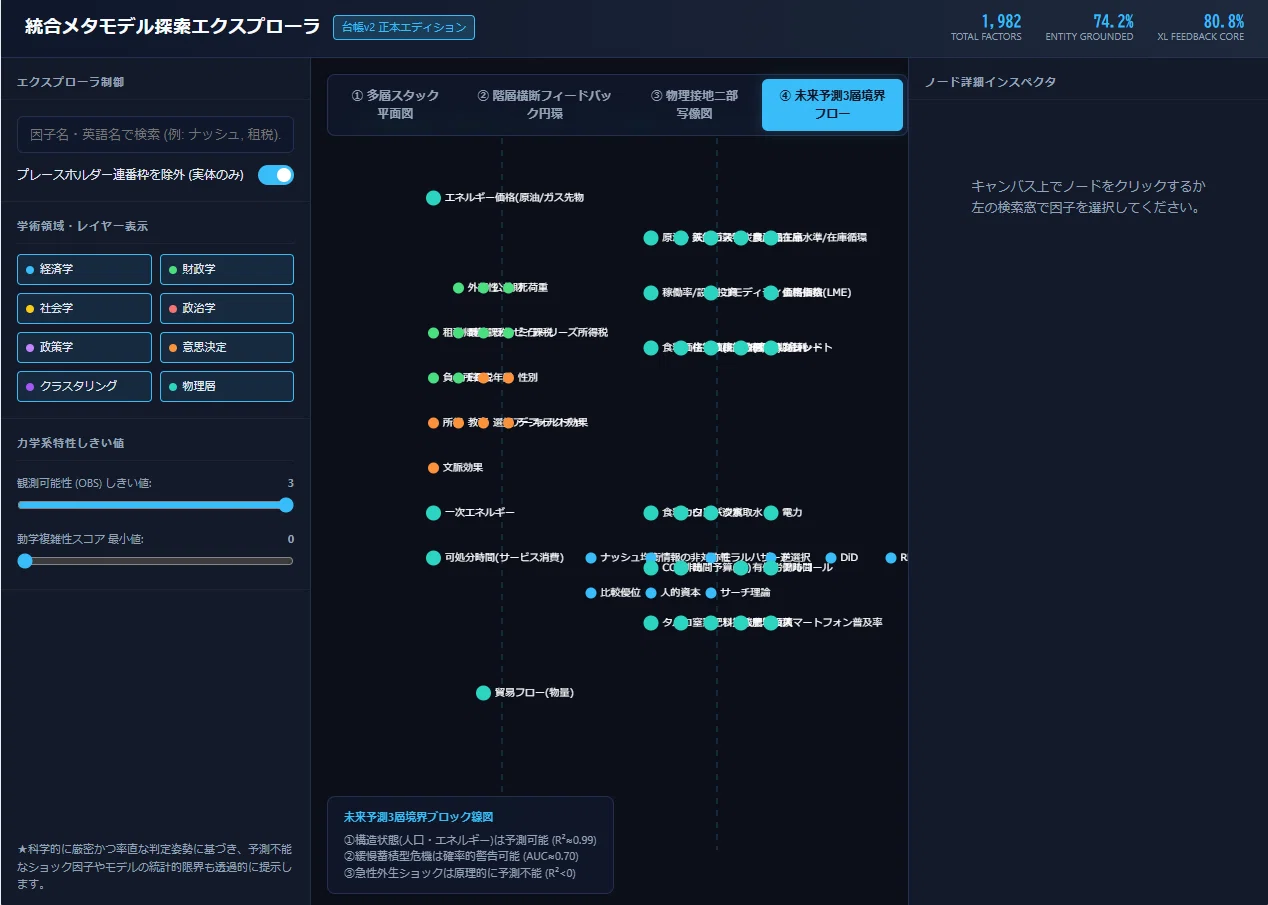Switch to ② 階層横断フィードバック円環 tab

click(x=544, y=105)
